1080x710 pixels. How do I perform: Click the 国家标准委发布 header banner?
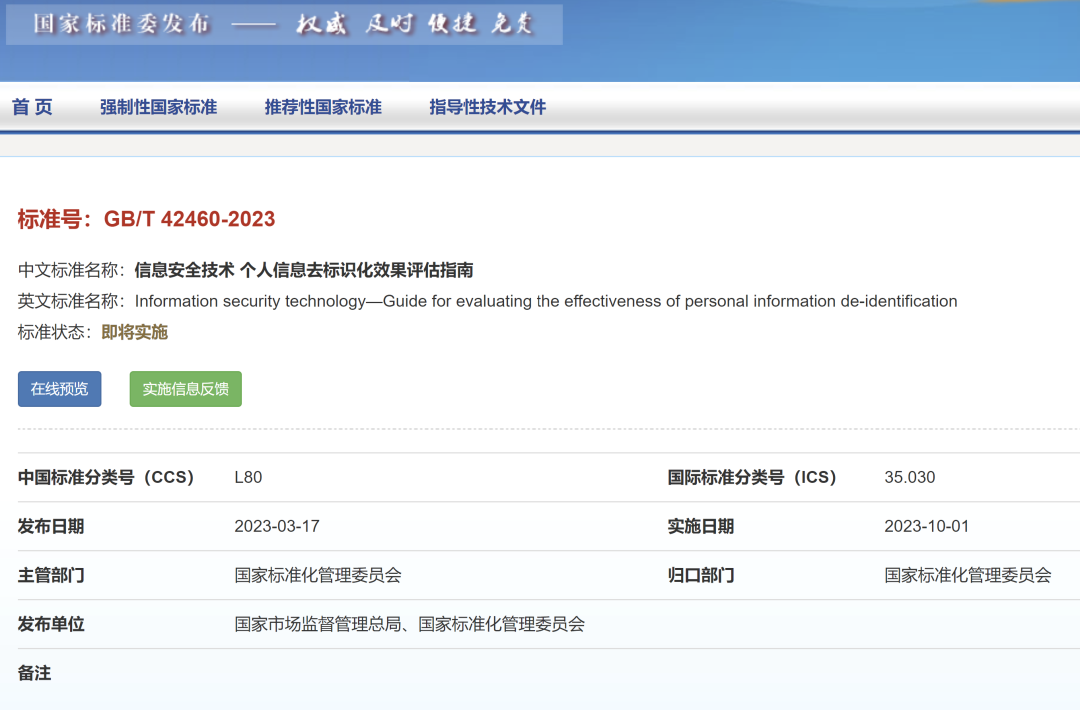click(284, 25)
